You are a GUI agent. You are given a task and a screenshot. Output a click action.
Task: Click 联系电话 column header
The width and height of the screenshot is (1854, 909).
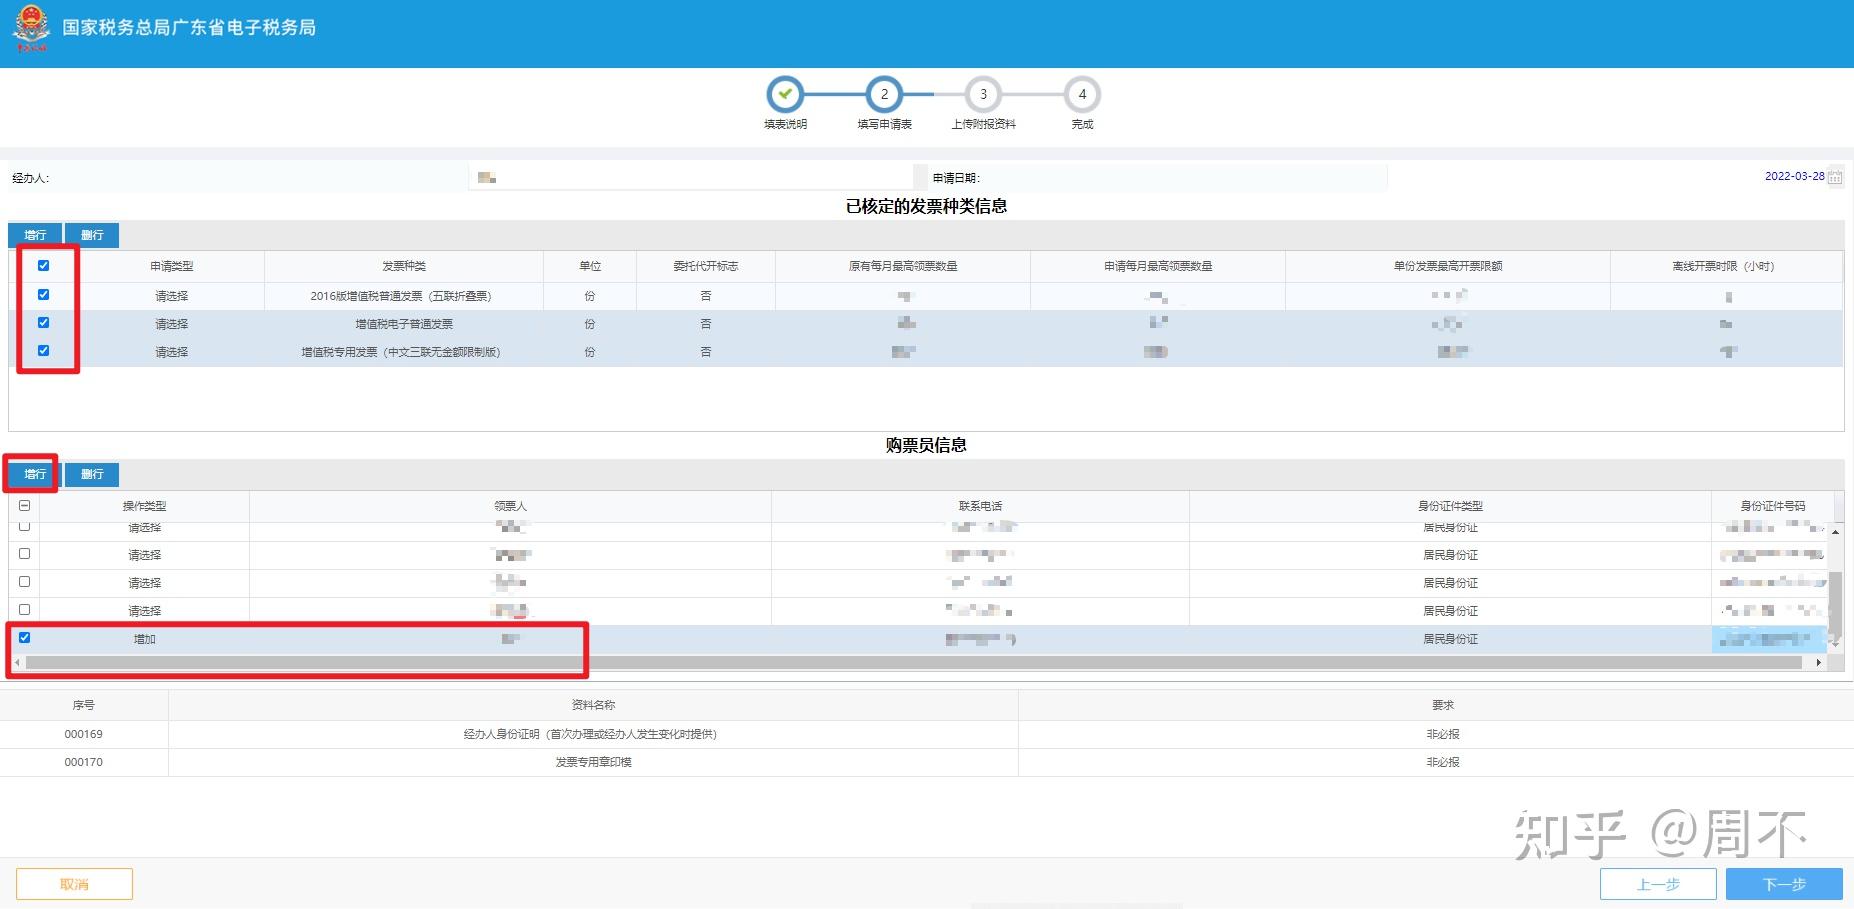[x=980, y=506]
